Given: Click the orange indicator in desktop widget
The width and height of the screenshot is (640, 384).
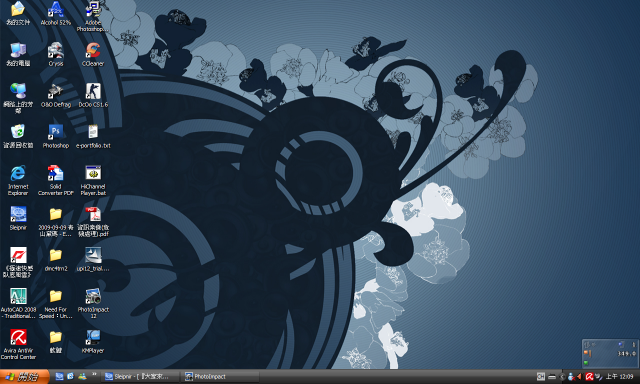Looking at the screenshot, I should [x=587, y=353].
